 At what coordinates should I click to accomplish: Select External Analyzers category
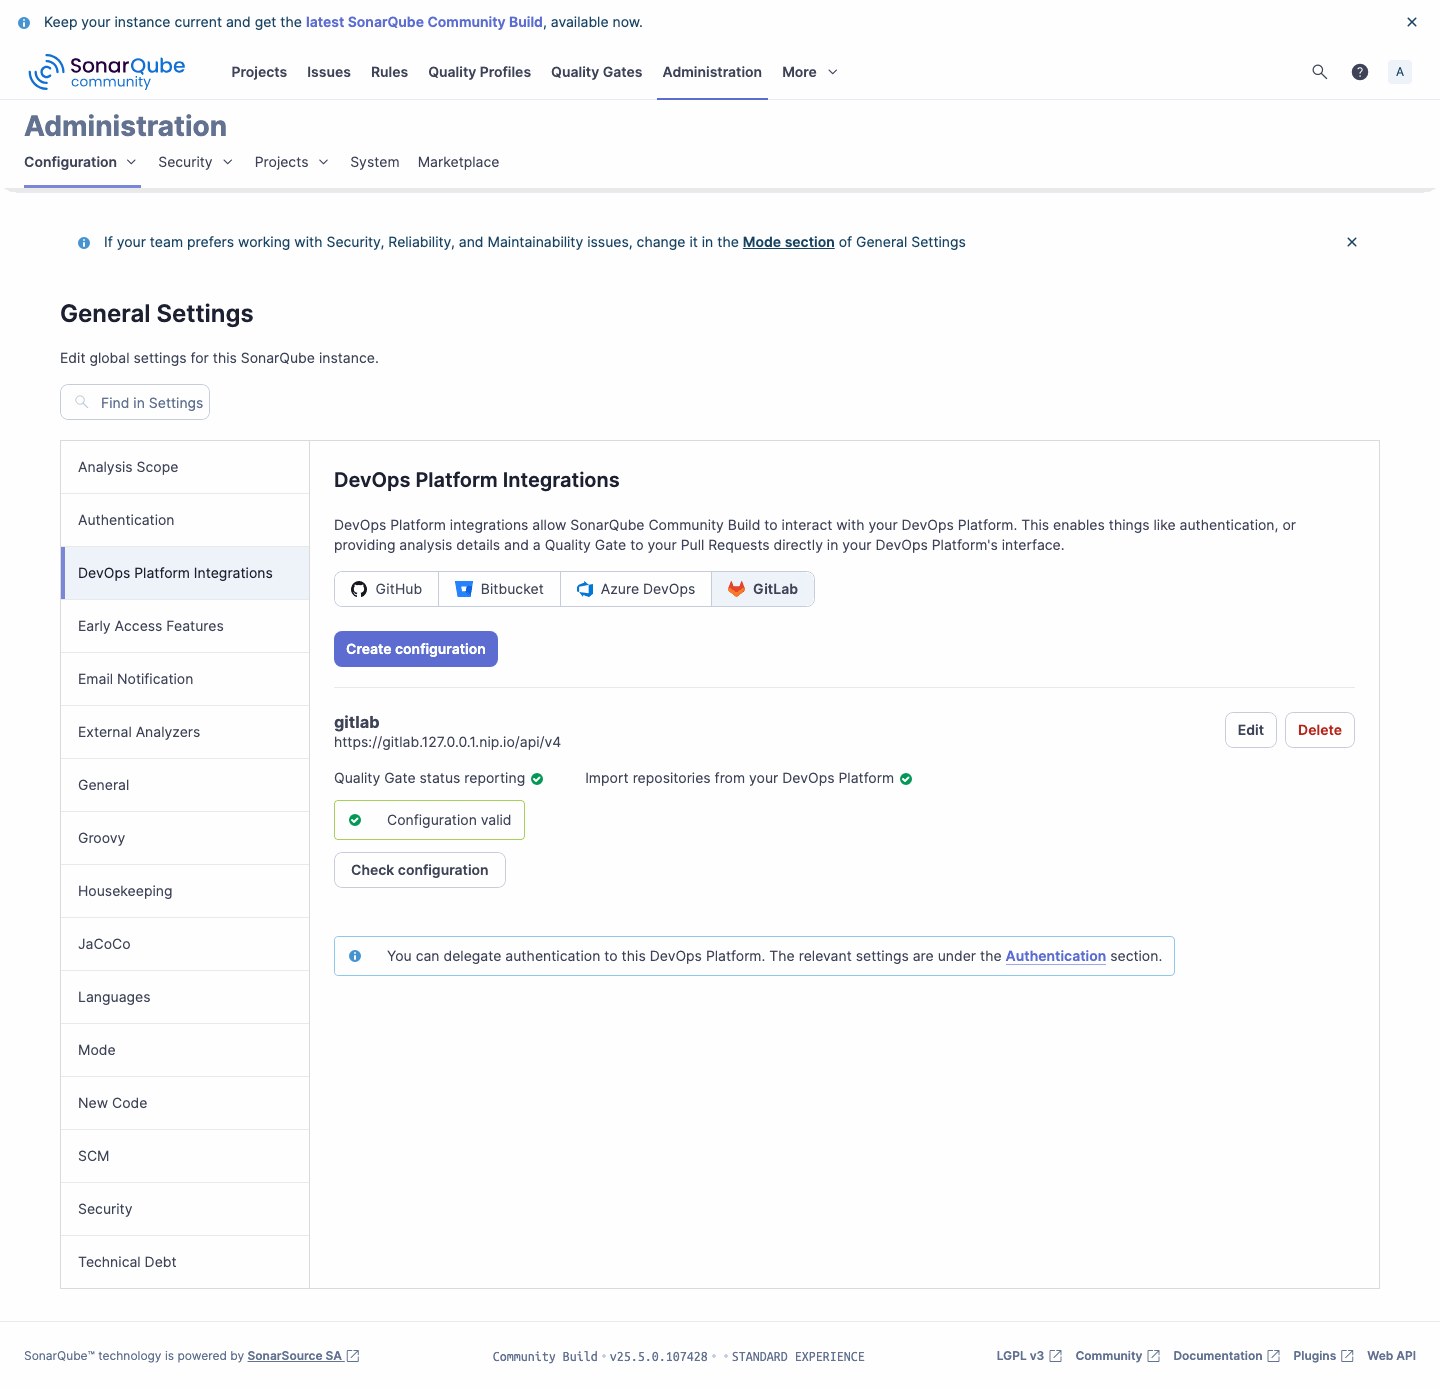pyautogui.click(x=185, y=732)
